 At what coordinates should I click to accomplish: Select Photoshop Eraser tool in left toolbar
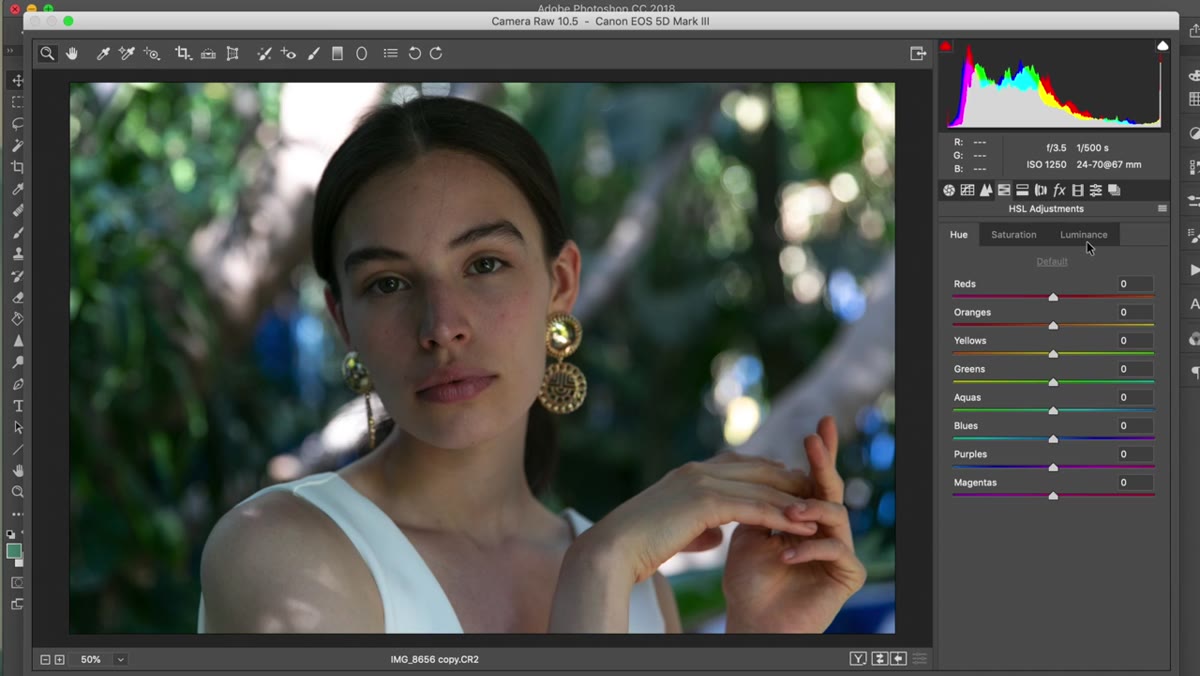17,298
